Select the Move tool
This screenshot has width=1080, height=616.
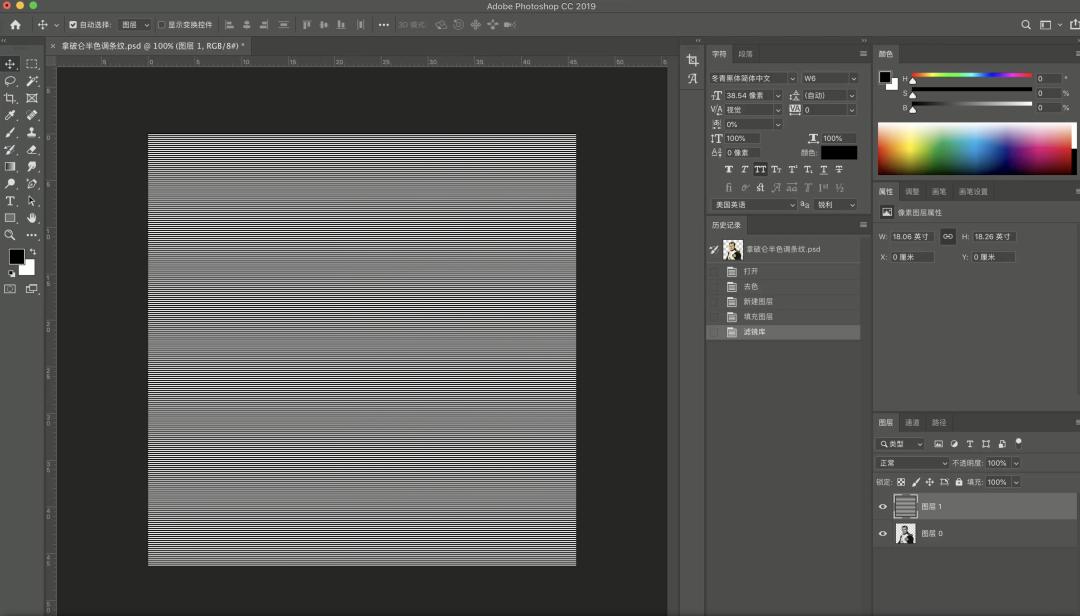(x=10, y=64)
